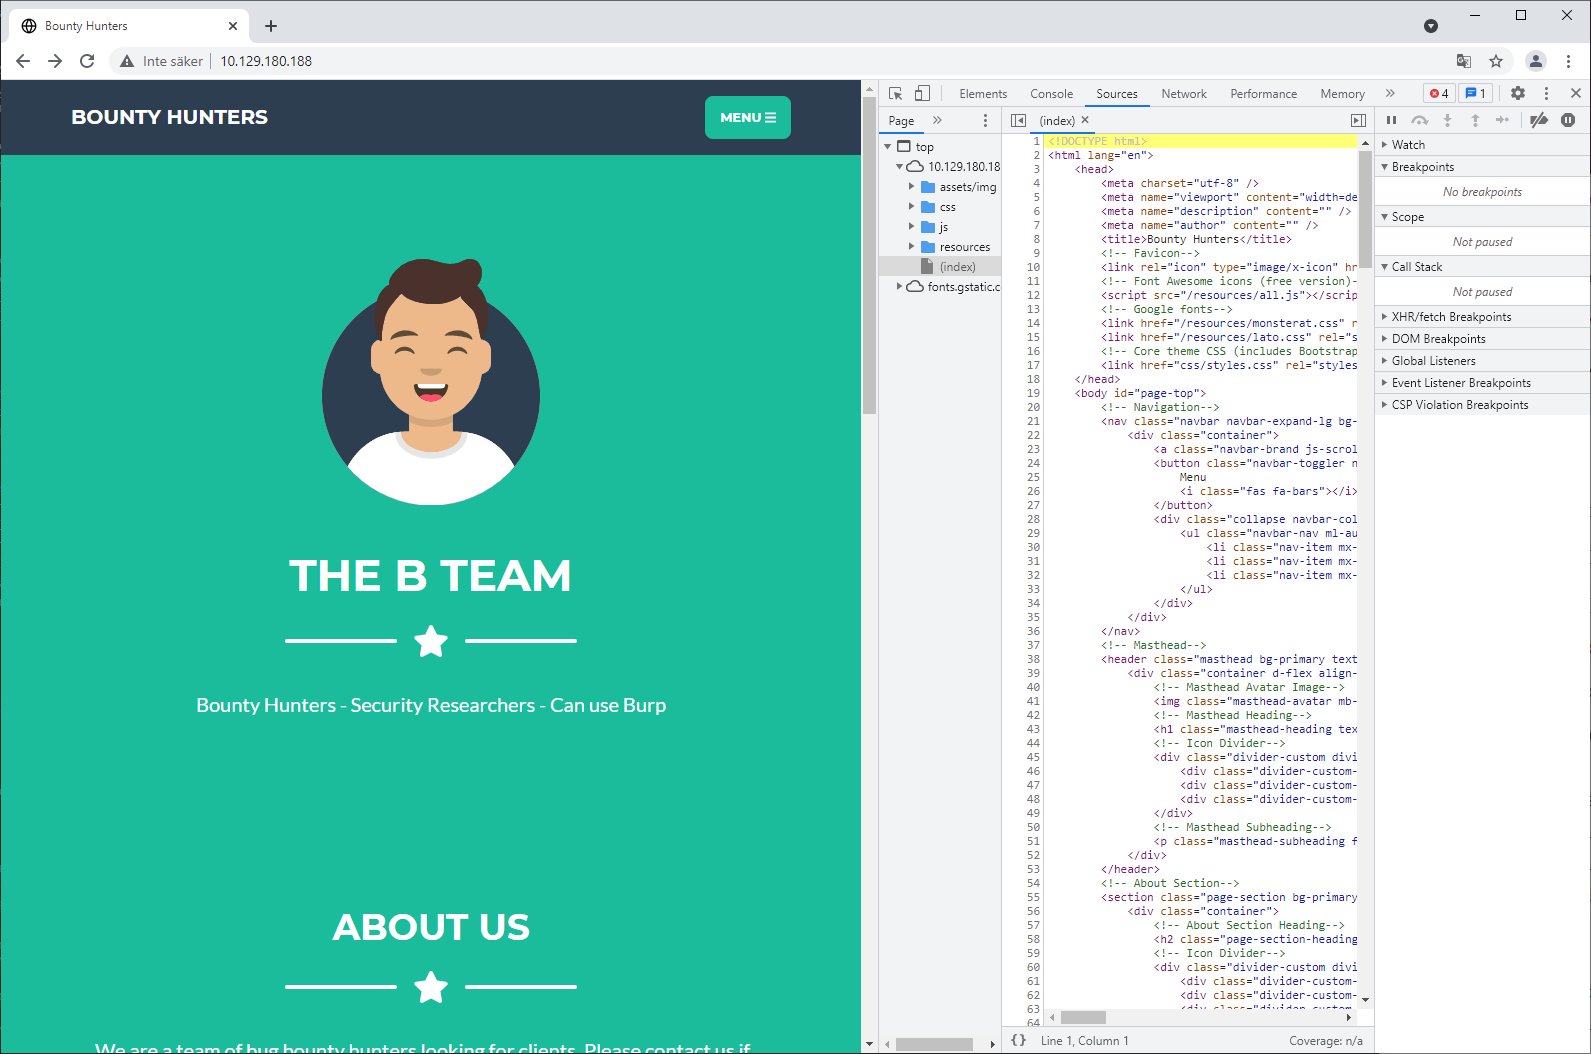Click the BOUNTY HUNTERS brand link
The width and height of the screenshot is (1591, 1054).
(169, 117)
